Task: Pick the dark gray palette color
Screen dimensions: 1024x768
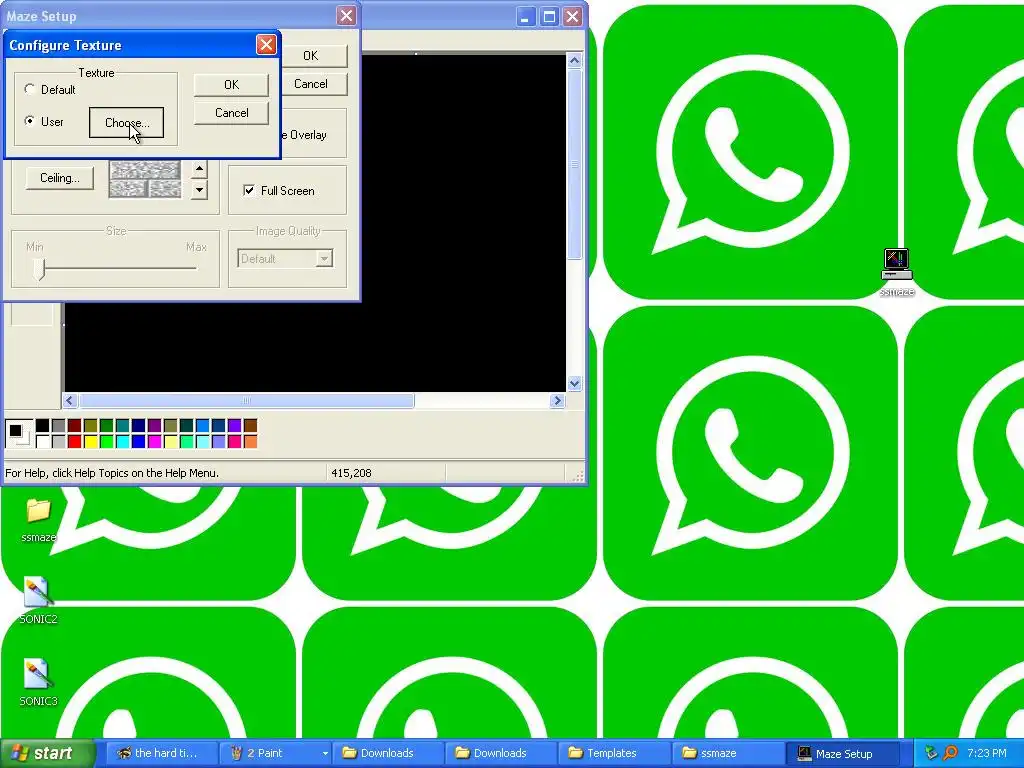Action: coord(59,426)
